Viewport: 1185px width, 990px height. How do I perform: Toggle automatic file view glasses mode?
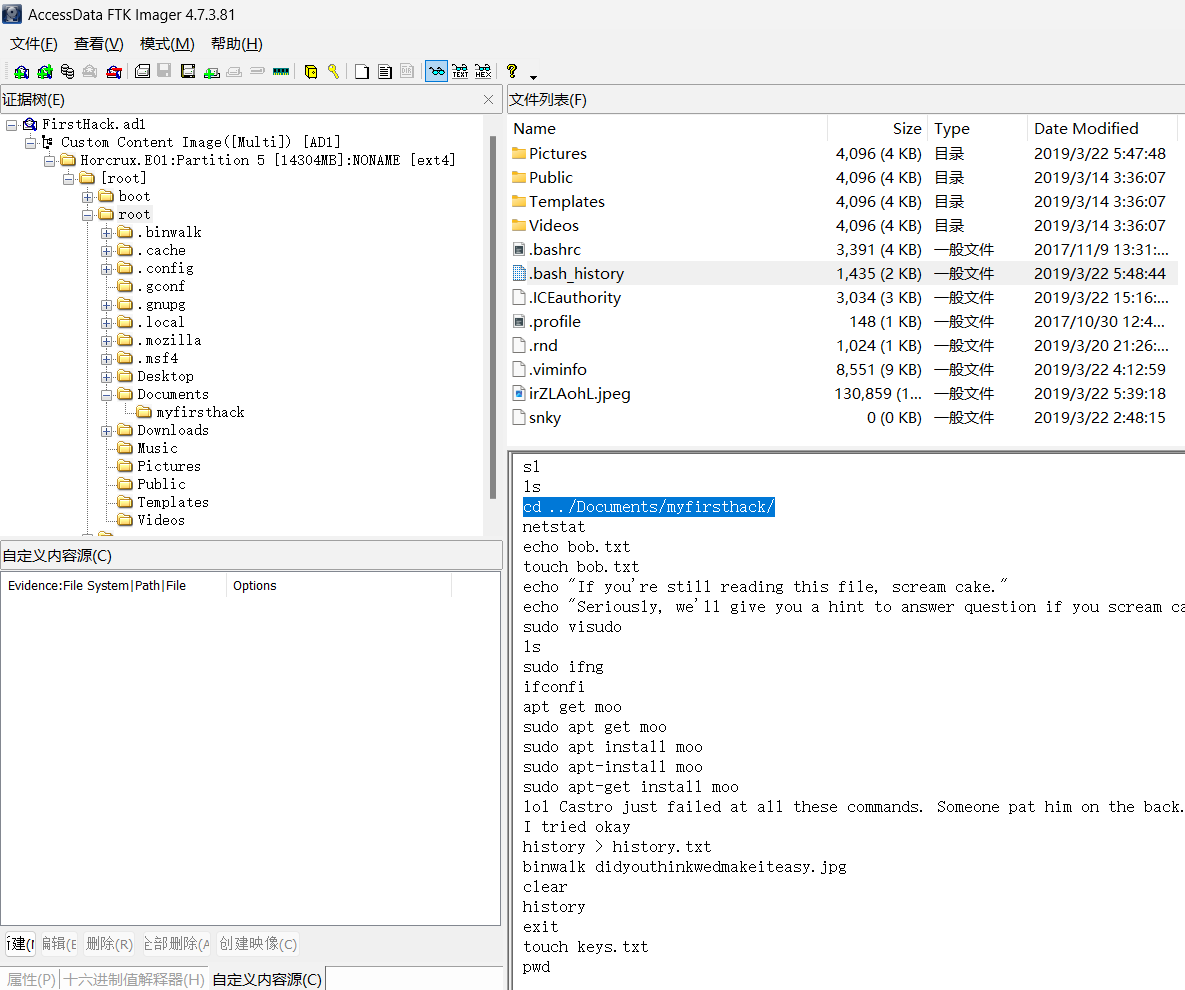click(436, 72)
